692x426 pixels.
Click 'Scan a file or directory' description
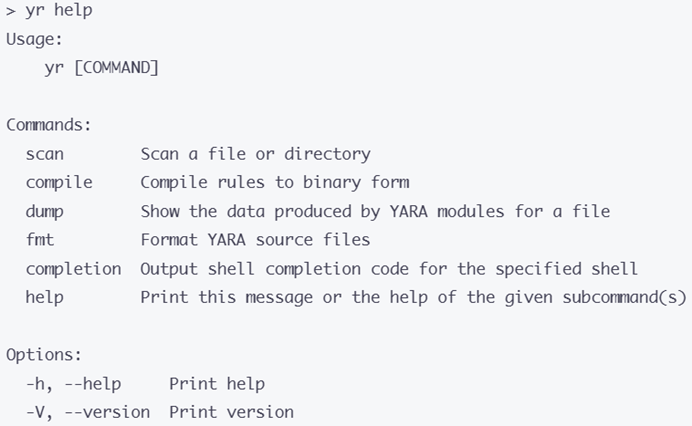pos(255,155)
